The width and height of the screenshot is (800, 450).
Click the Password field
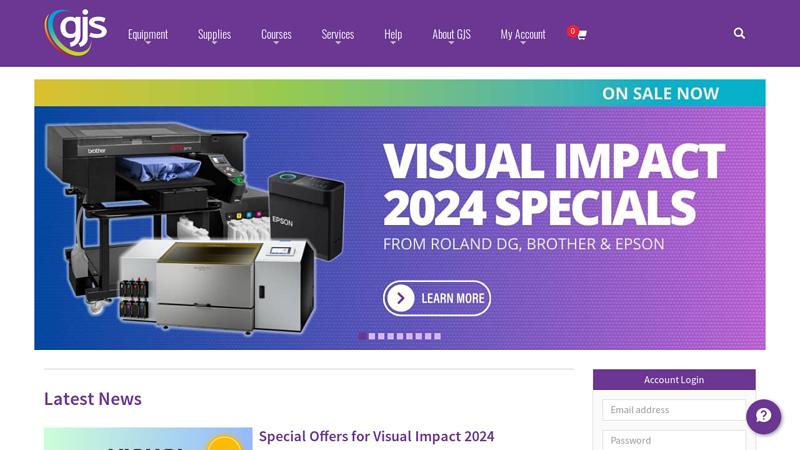point(673,440)
